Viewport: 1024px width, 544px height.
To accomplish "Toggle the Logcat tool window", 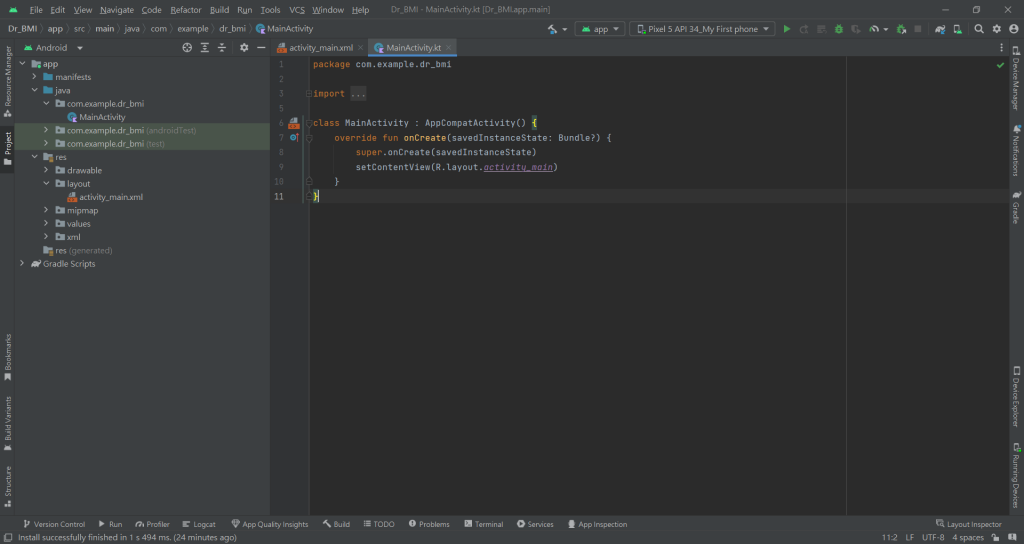I will coord(198,524).
